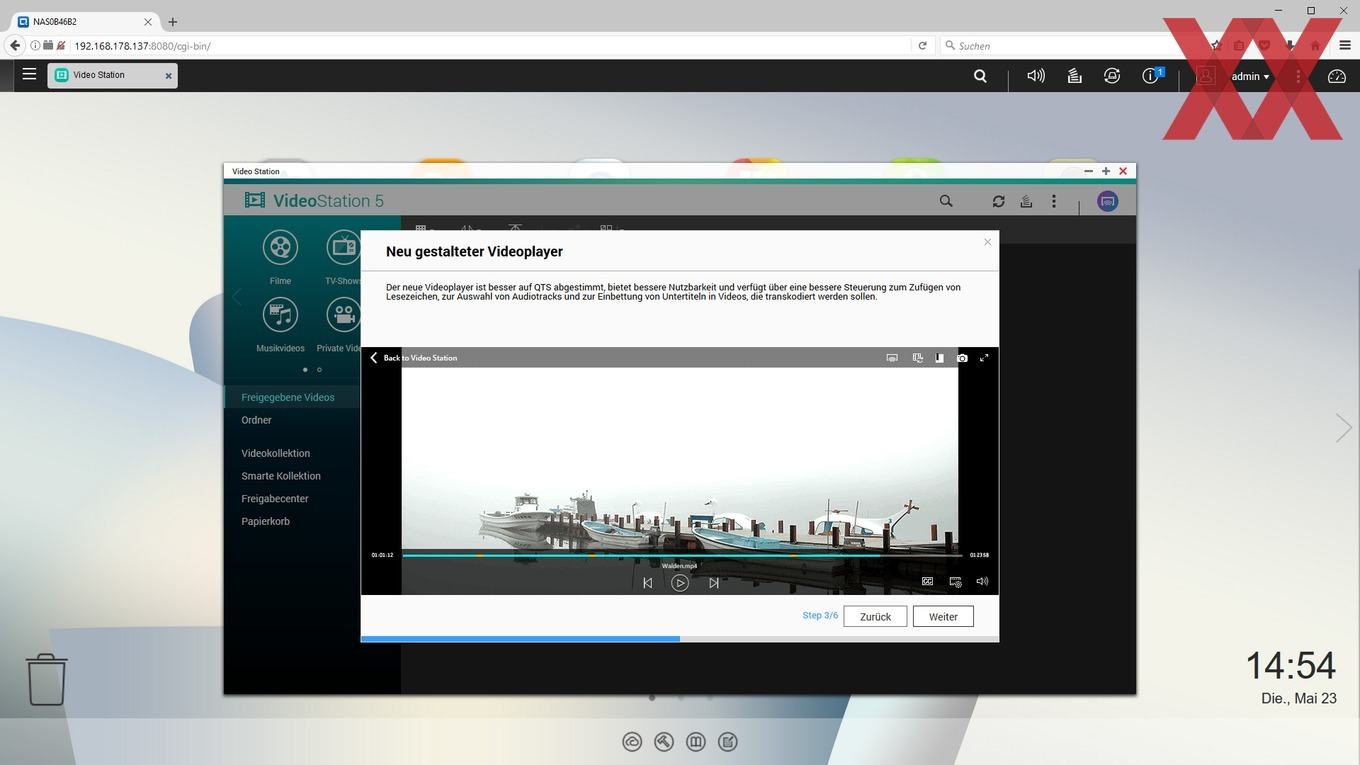
Task: Click the VideoStation 5 search icon
Action: point(946,201)
